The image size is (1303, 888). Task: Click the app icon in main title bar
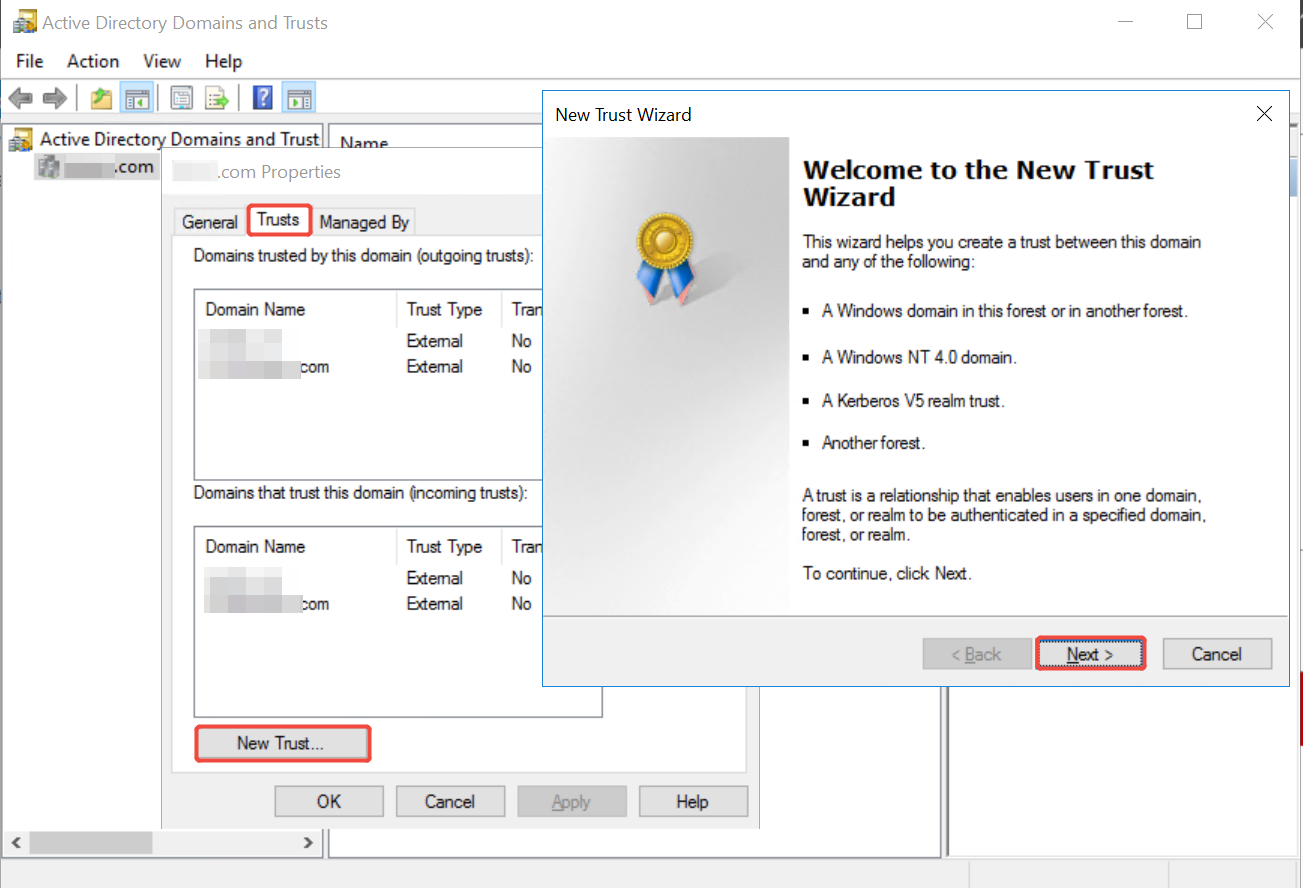click(x=24, y=22)
